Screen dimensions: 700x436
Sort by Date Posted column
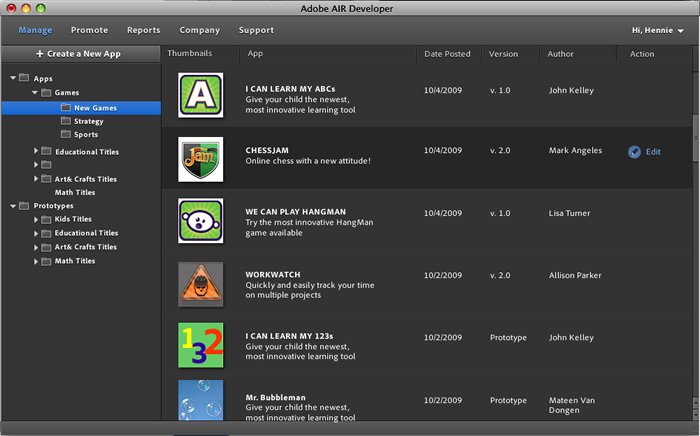coord(447,54)
